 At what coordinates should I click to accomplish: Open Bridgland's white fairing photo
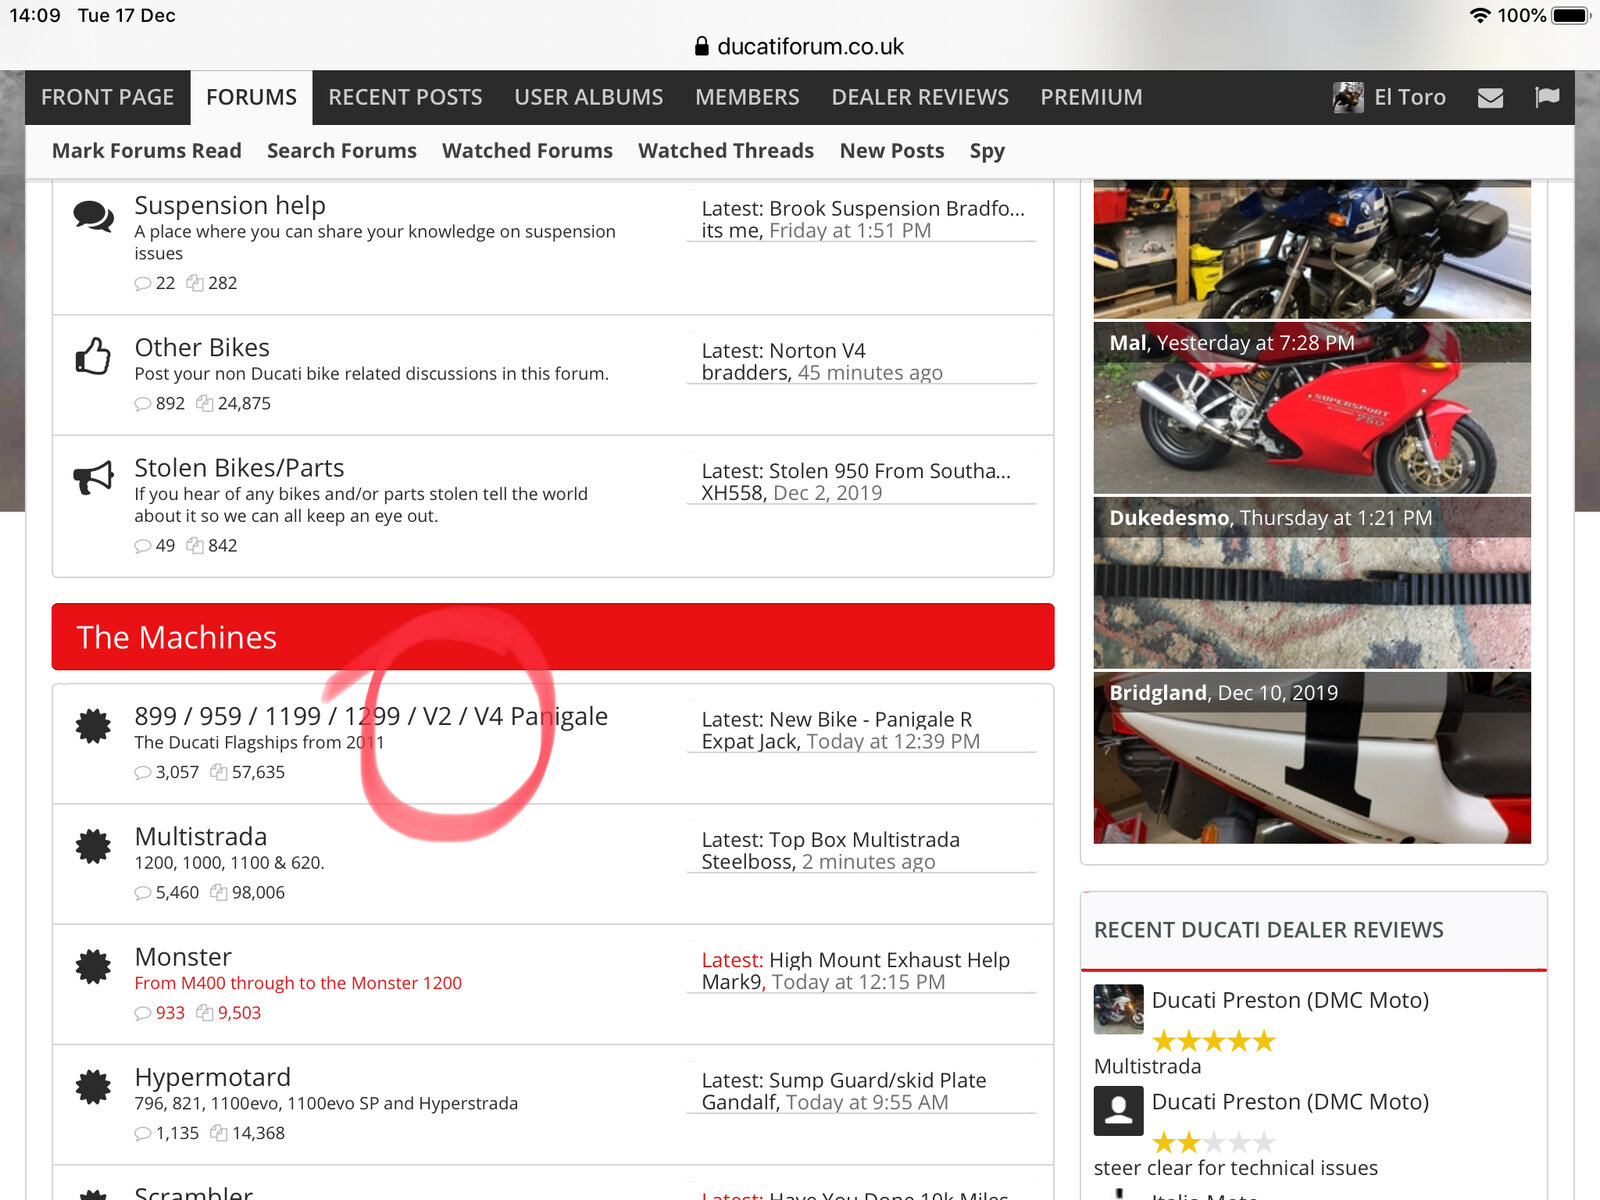1312,758
